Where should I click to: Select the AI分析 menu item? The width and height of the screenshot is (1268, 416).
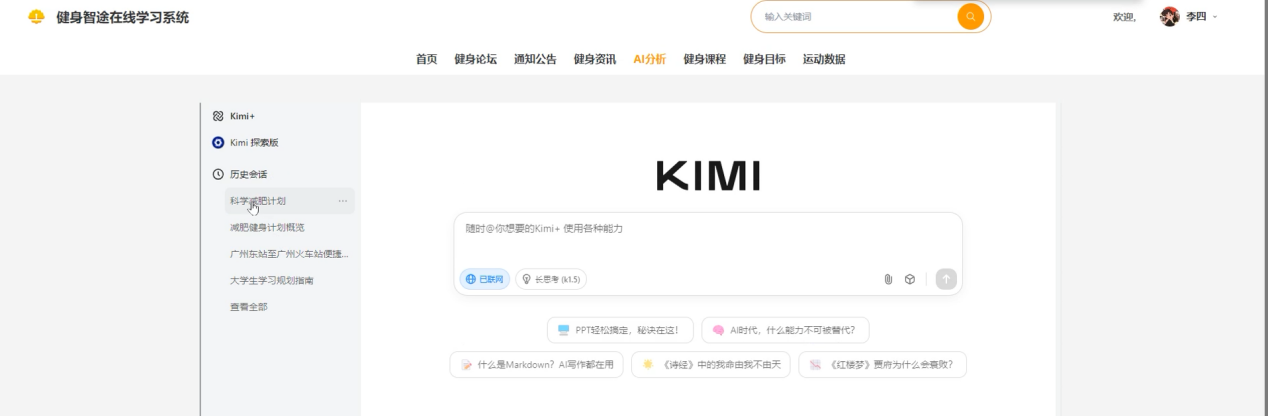[650, 59]
